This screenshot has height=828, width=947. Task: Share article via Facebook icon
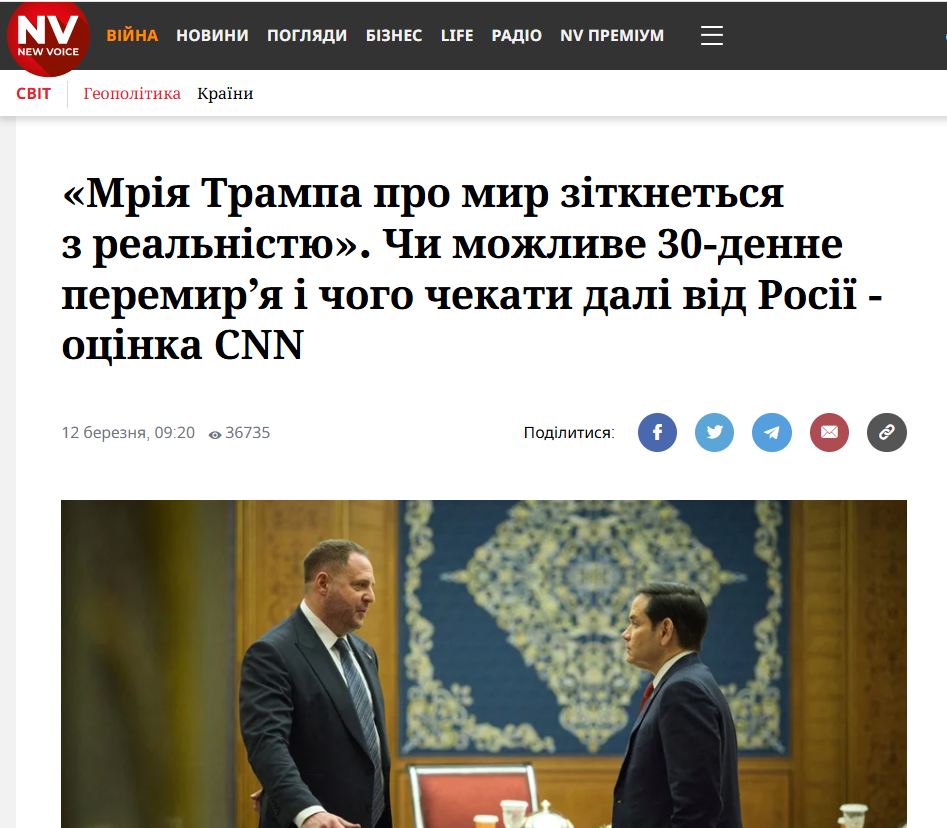point(657,432)
